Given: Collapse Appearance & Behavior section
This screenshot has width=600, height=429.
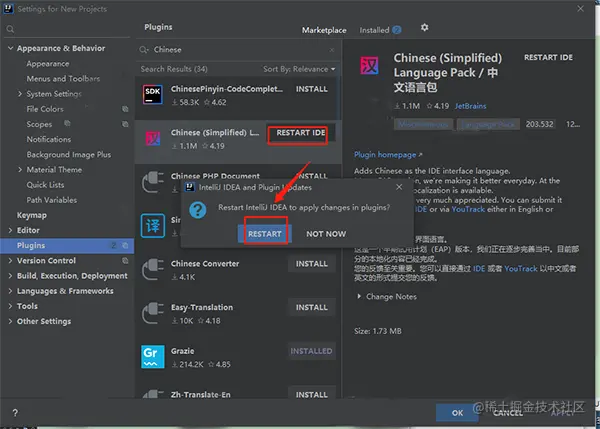Looking at the screenshot, I should coord(10,48).
